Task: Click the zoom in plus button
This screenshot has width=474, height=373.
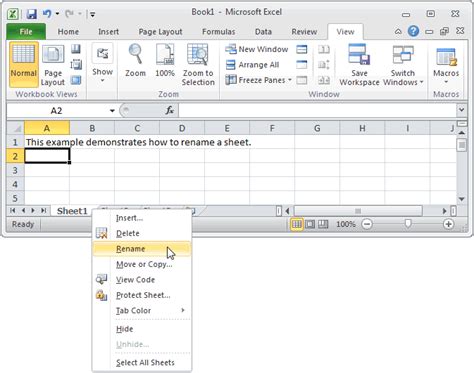Action: coord(448,224)
